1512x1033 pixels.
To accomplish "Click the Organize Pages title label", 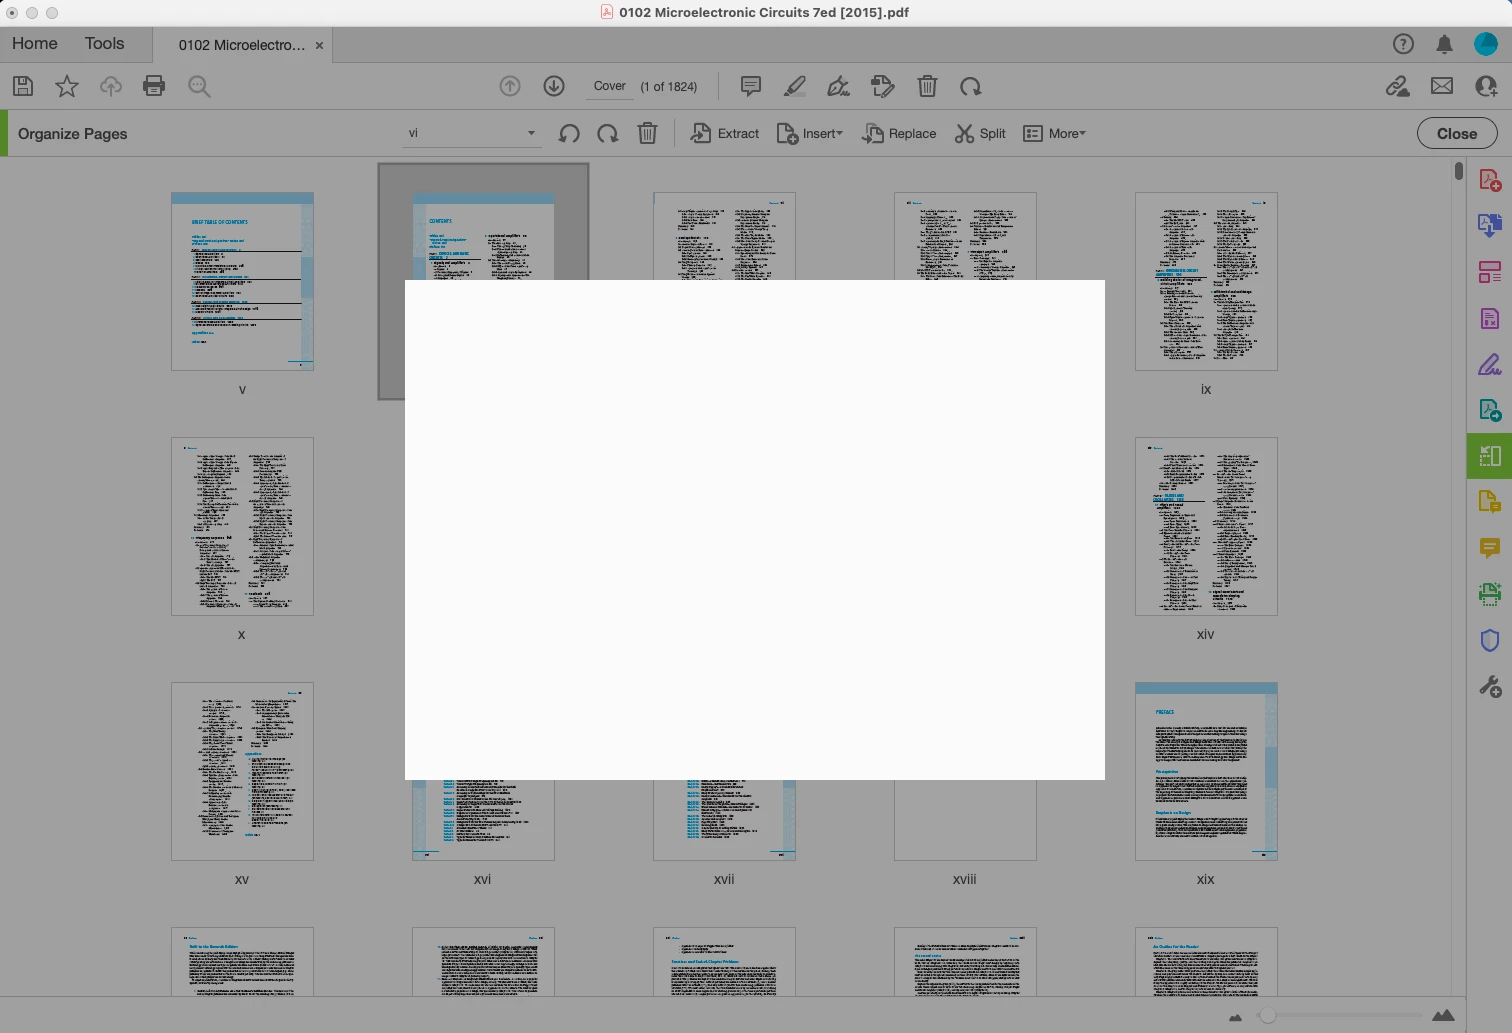I will [x=73, y=133].
